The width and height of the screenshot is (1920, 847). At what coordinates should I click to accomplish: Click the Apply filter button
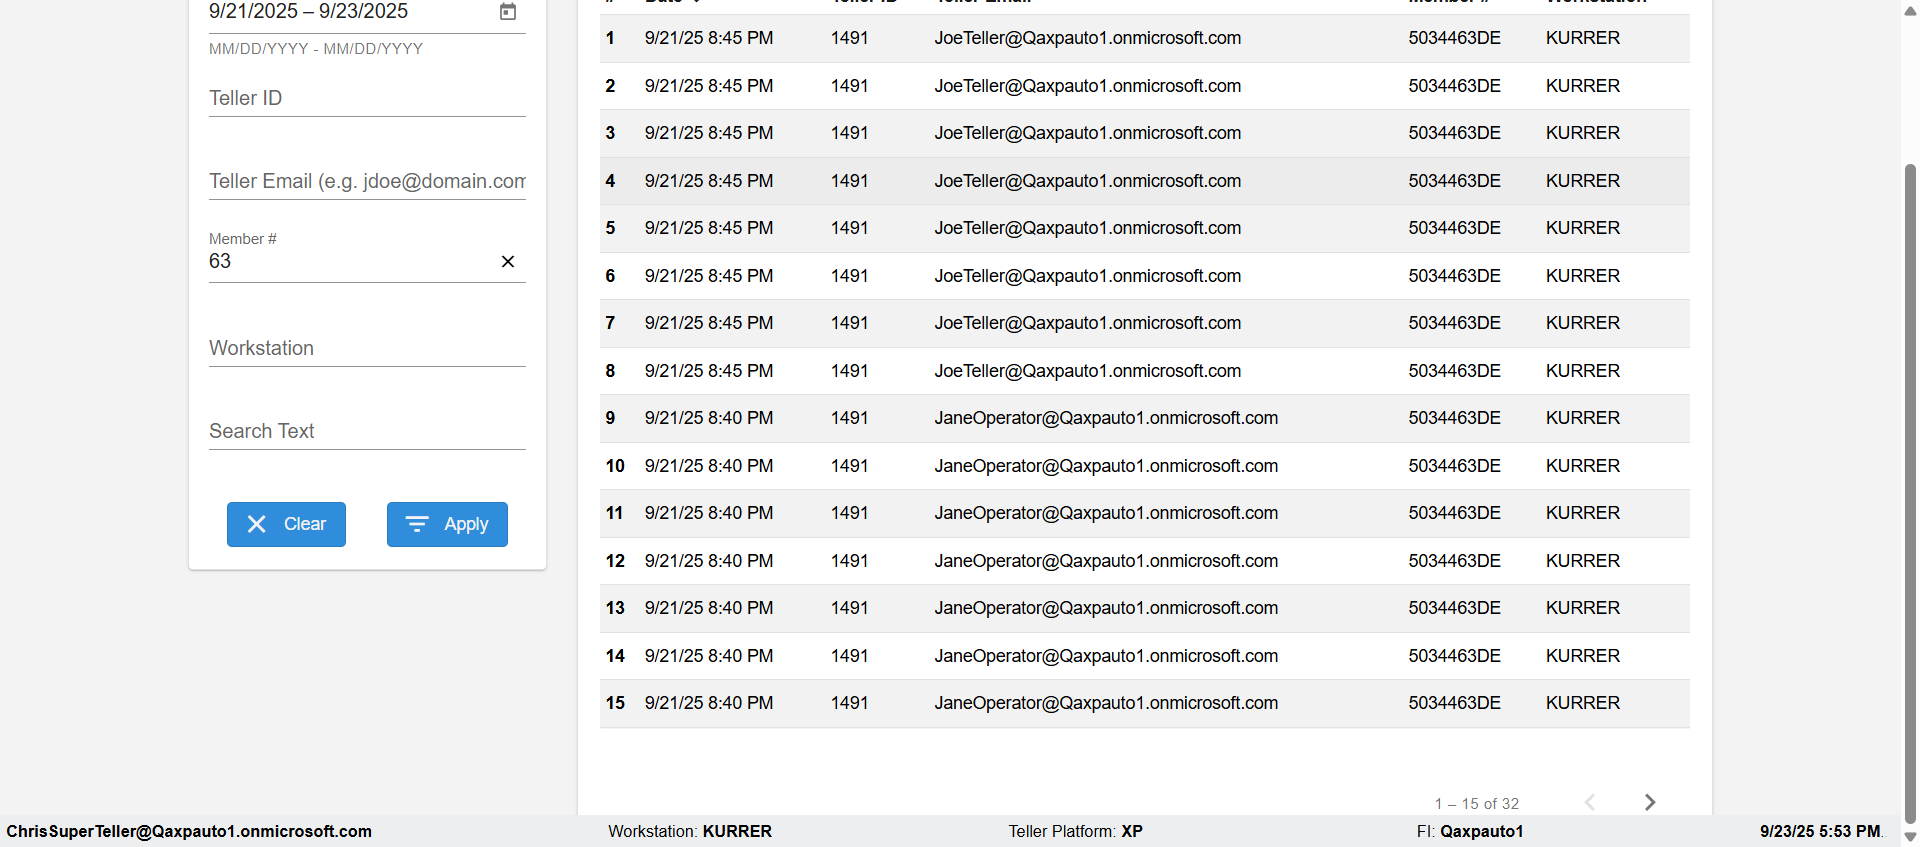point(447,524)
